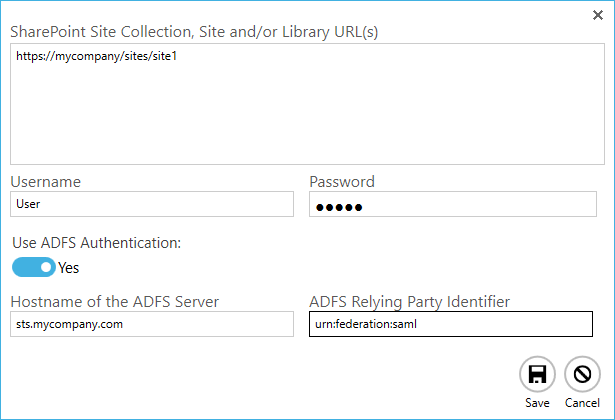Click the Username label above the field
Screen dimensions: 615x420
click(x=45, y=182)
